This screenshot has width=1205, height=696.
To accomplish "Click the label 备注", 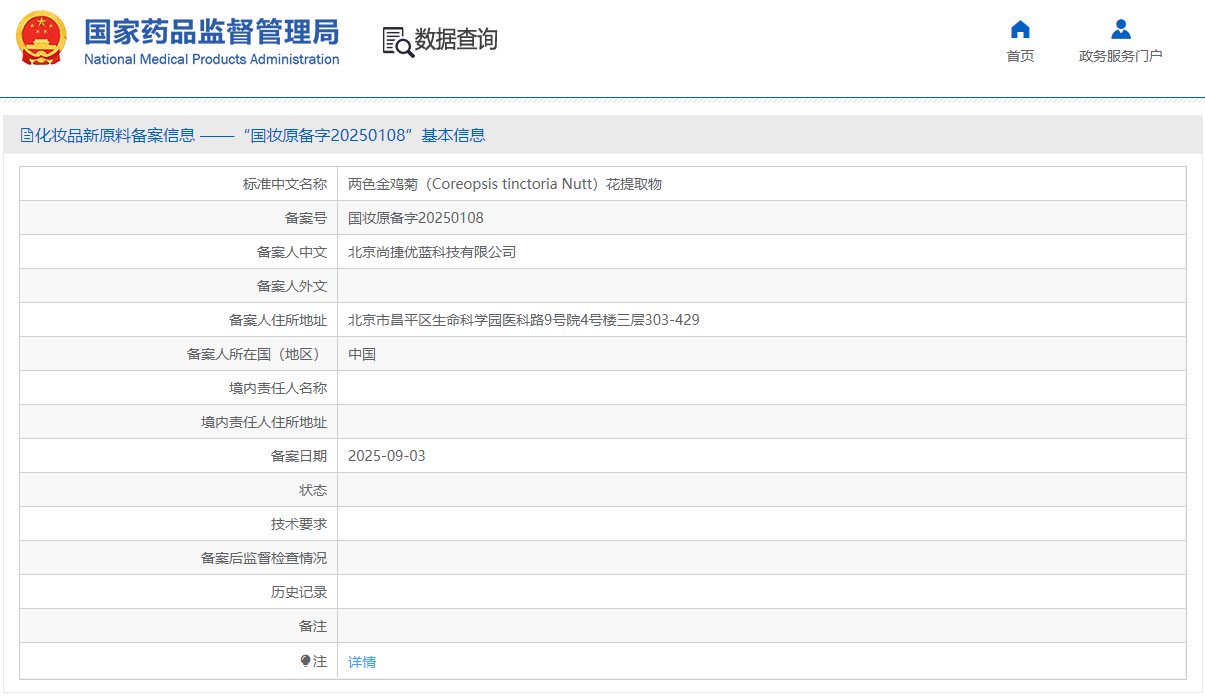I will click(313, 626).
